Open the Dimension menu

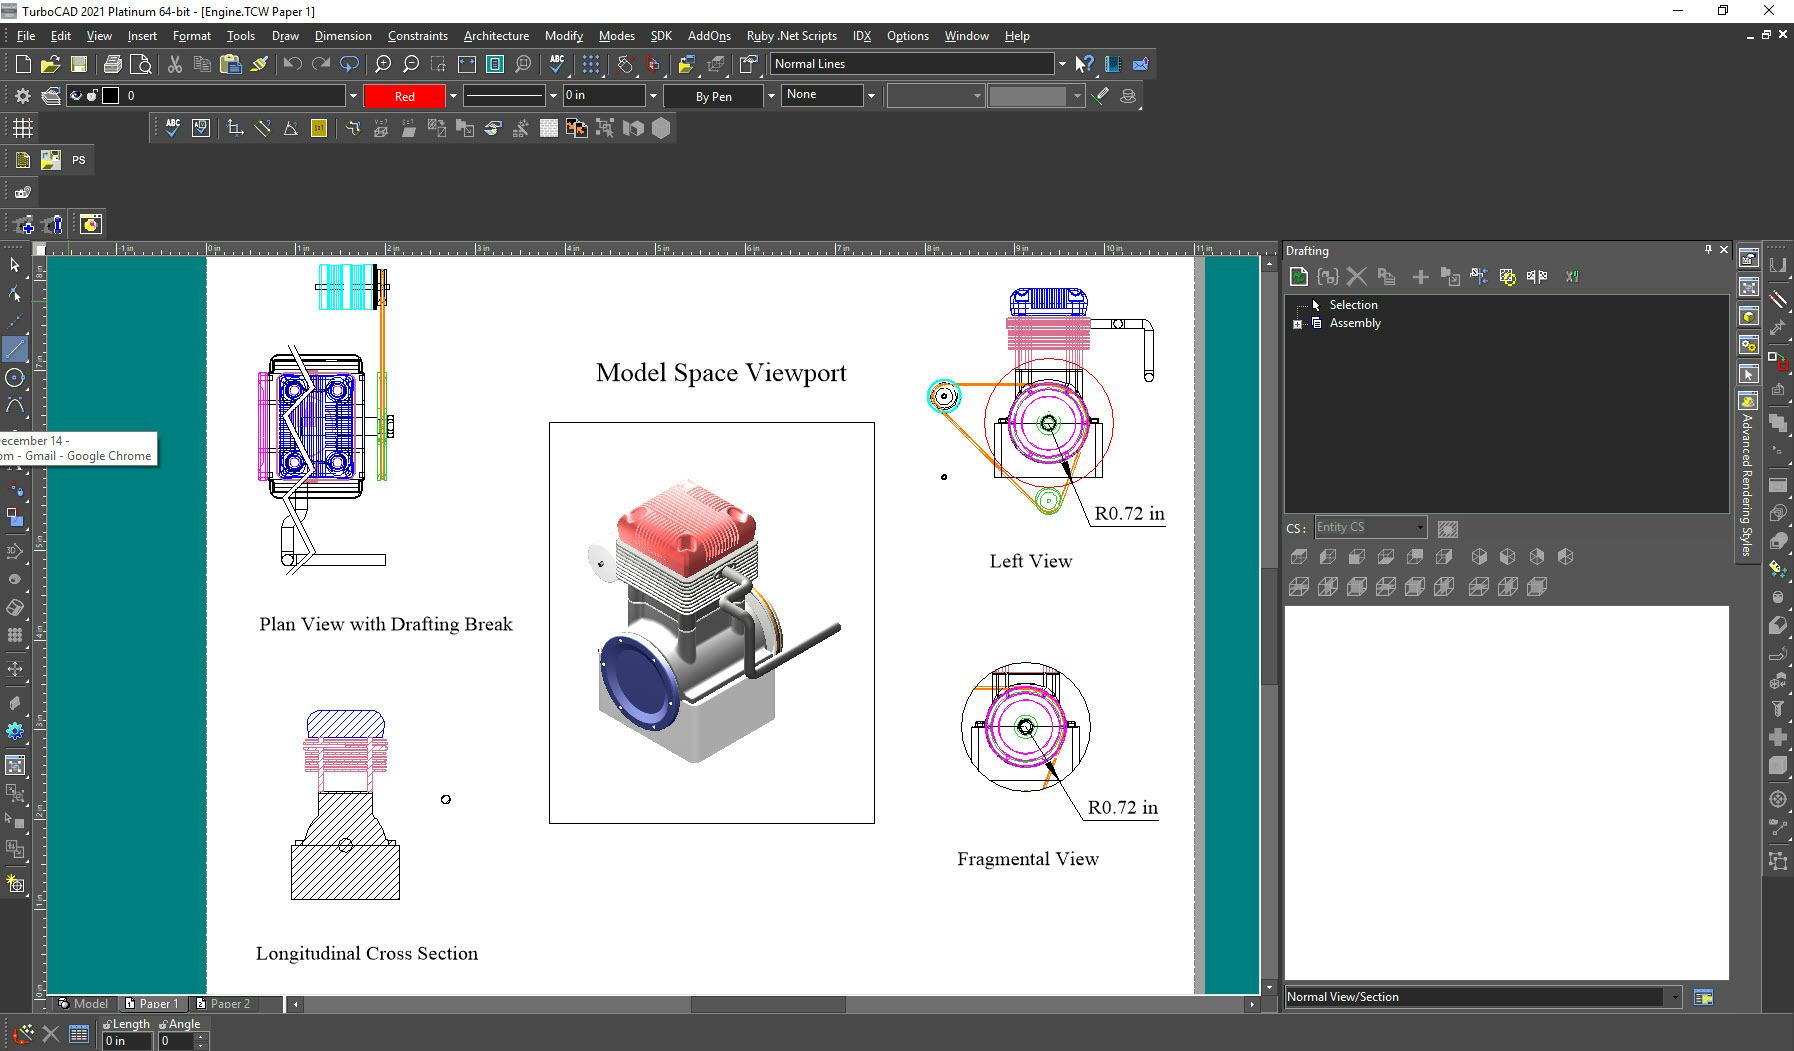pos(342,36)
